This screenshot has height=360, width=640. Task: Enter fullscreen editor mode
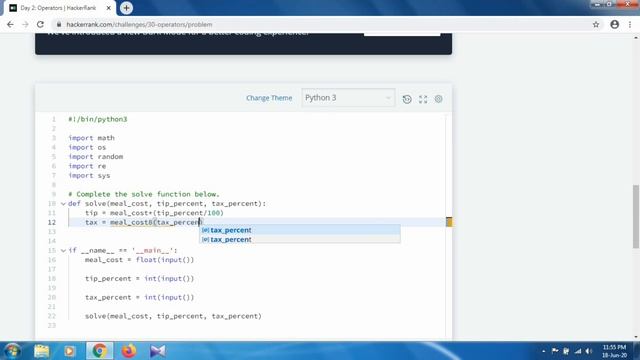[x=423, y=99]
